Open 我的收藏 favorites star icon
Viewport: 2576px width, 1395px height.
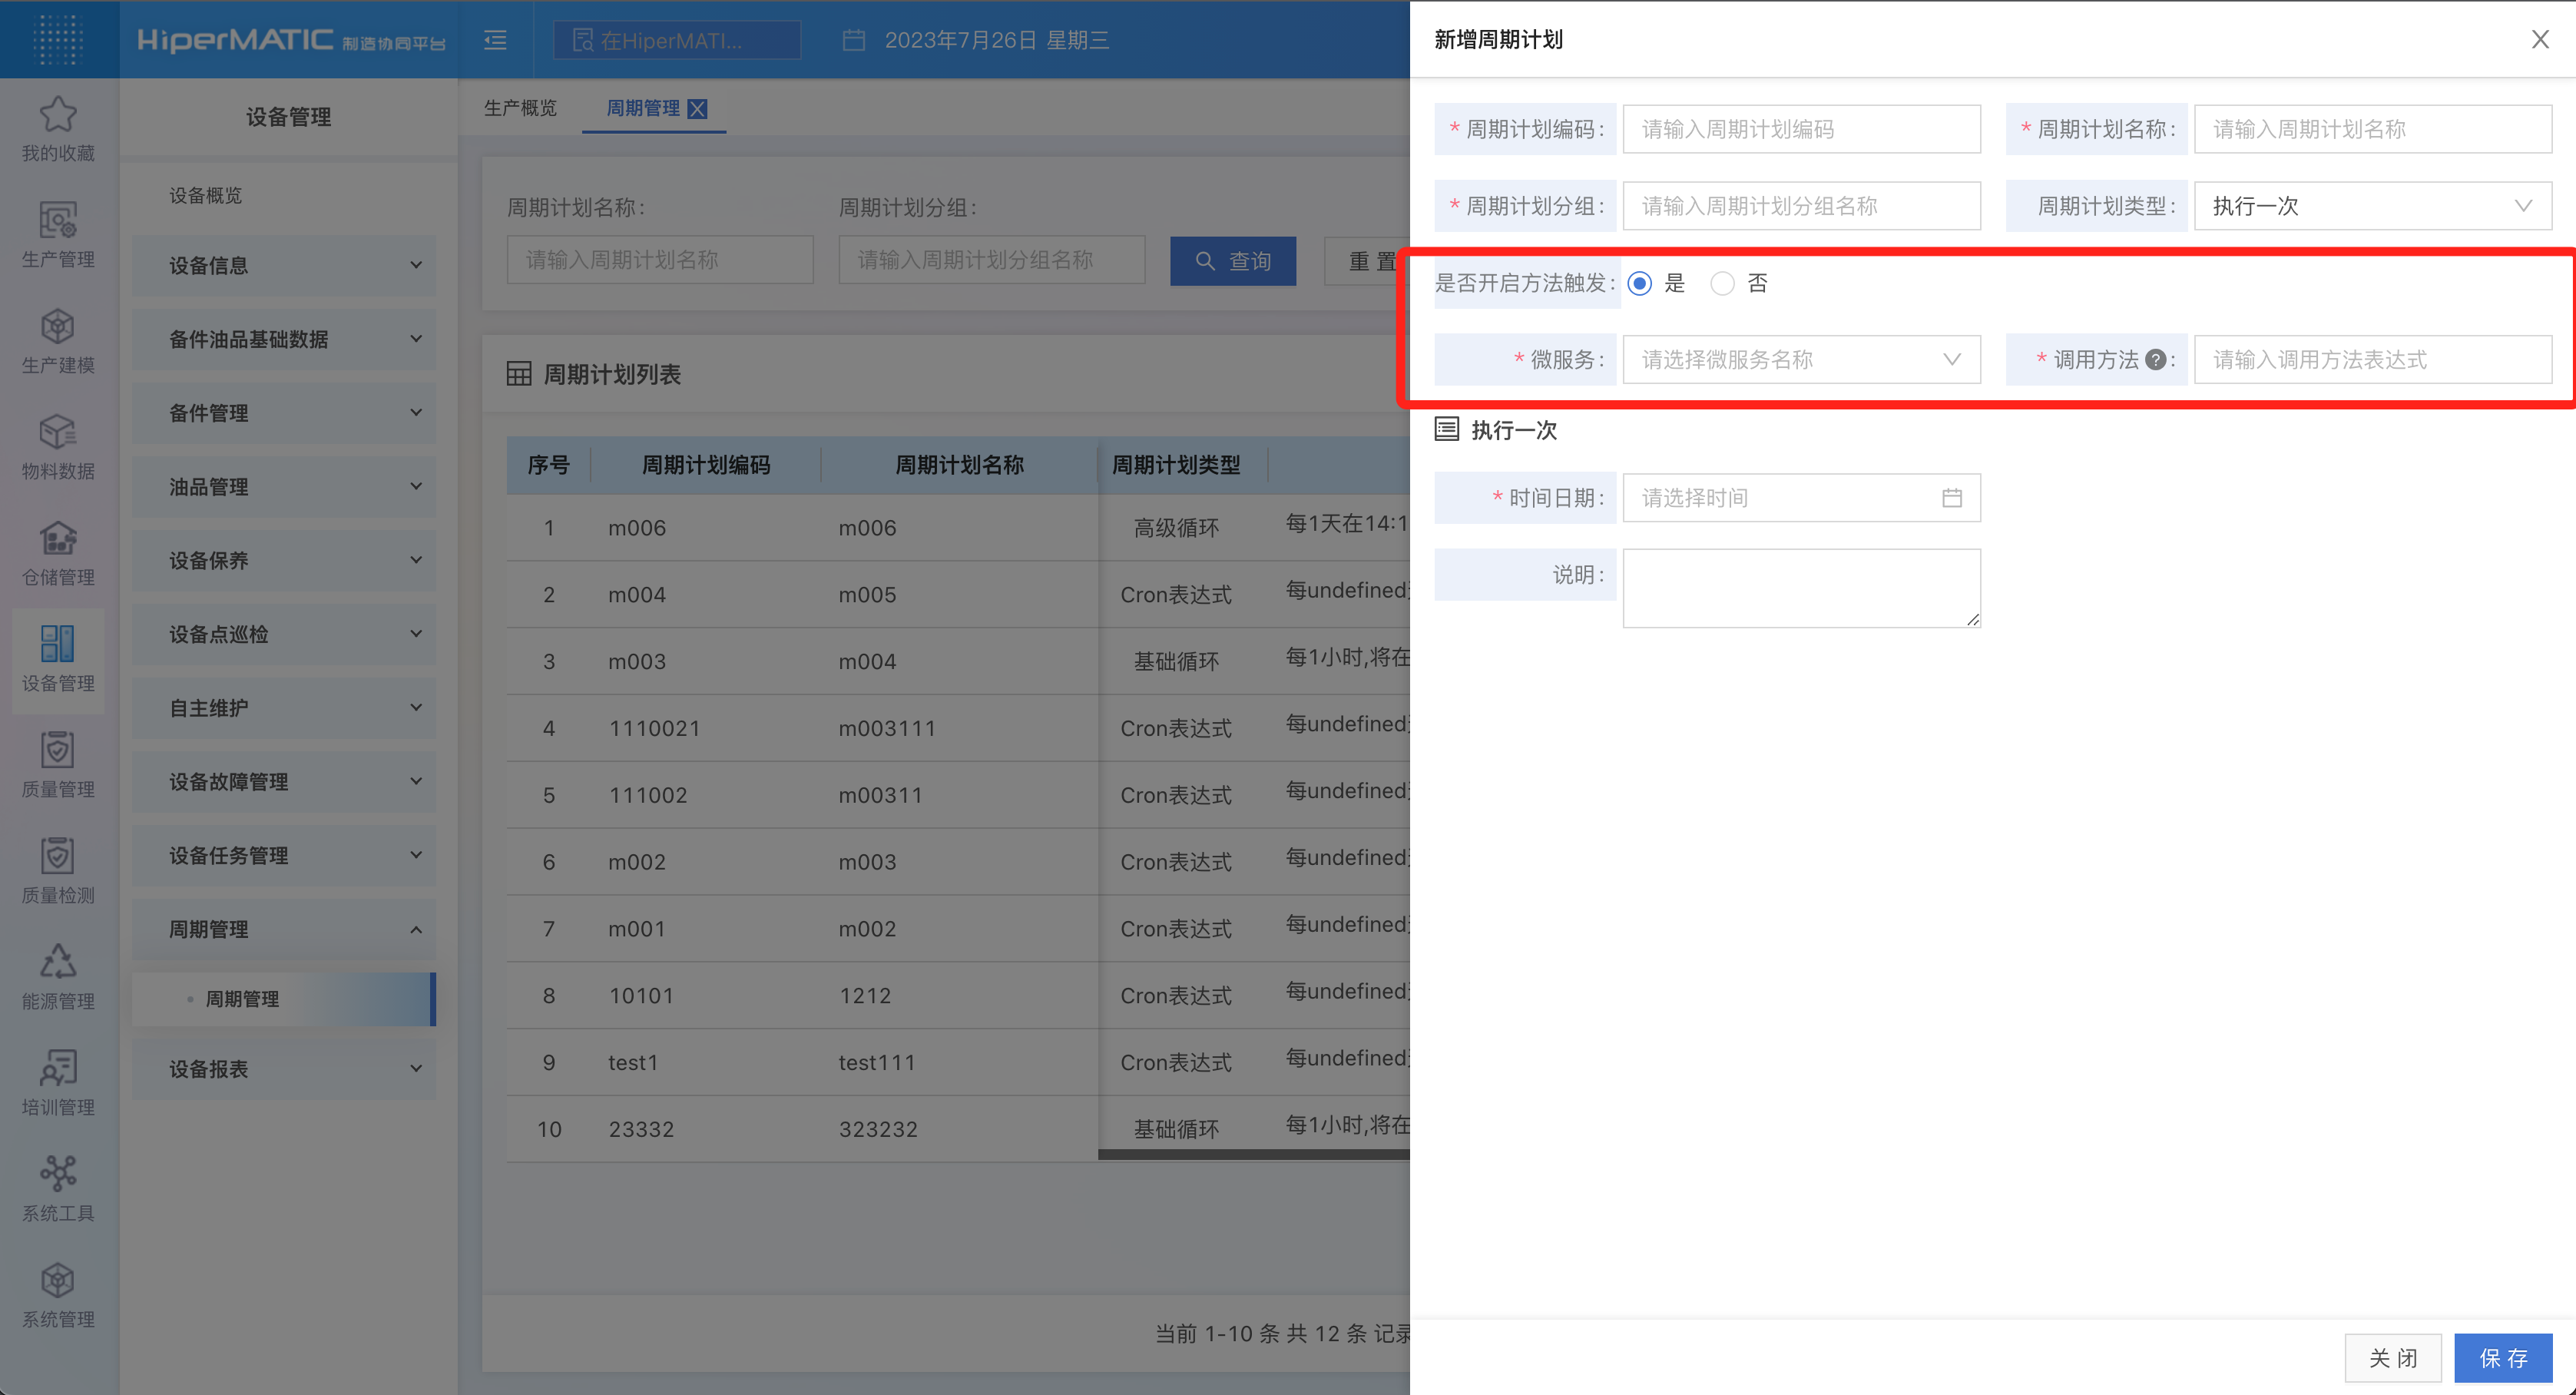point(58,114)
